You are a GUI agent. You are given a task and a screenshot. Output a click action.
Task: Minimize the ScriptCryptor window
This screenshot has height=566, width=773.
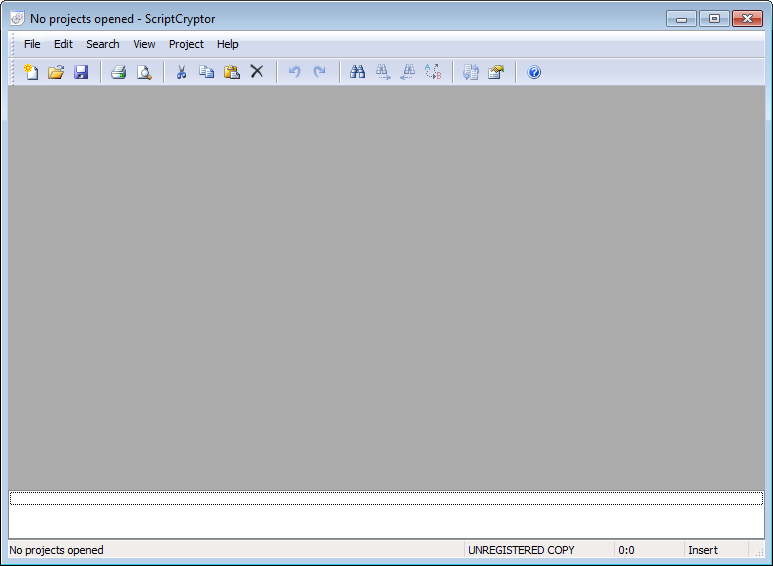click(x=681, y=19)
